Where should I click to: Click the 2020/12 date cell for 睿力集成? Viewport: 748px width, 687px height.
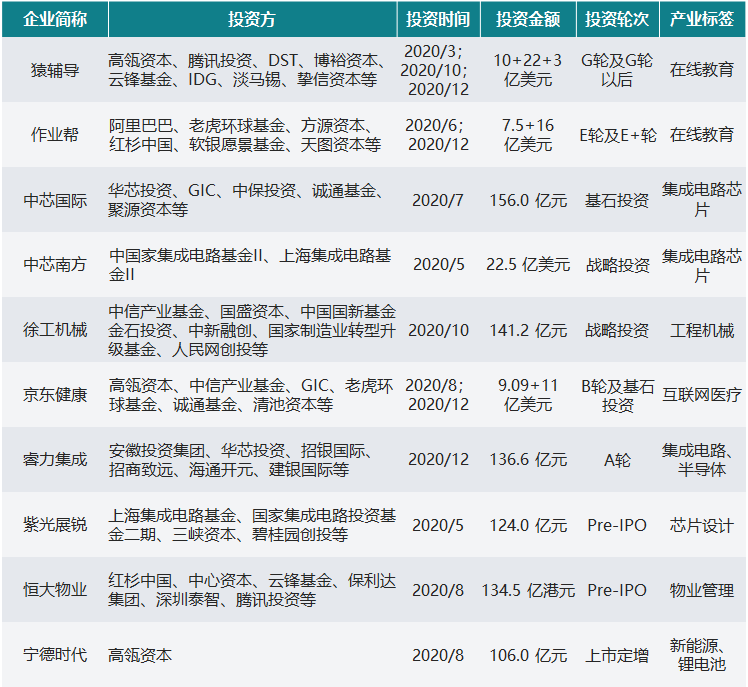click(x=438, y=460)
